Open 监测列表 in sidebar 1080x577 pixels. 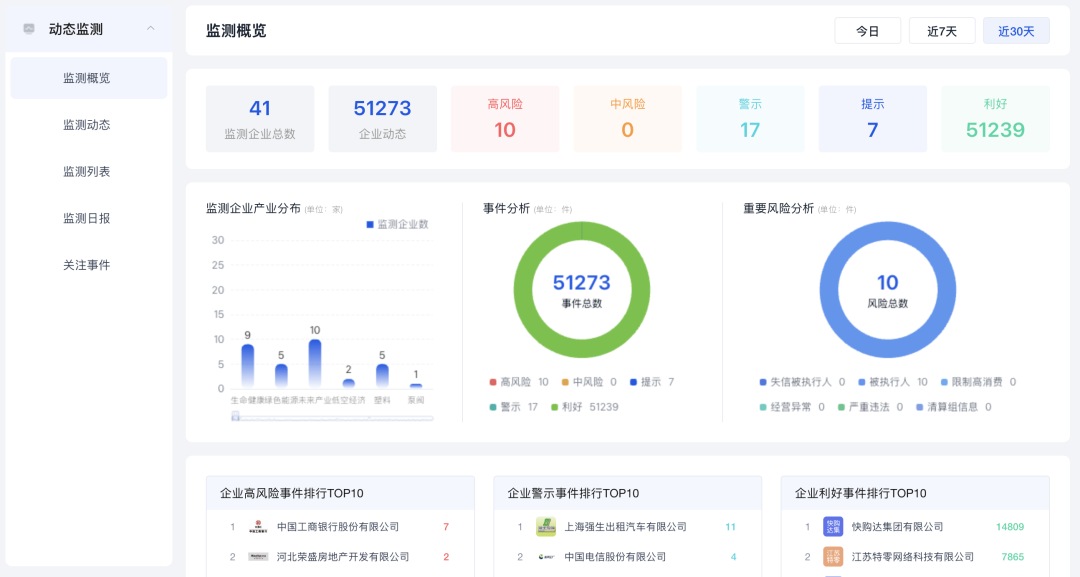(89, 171)
